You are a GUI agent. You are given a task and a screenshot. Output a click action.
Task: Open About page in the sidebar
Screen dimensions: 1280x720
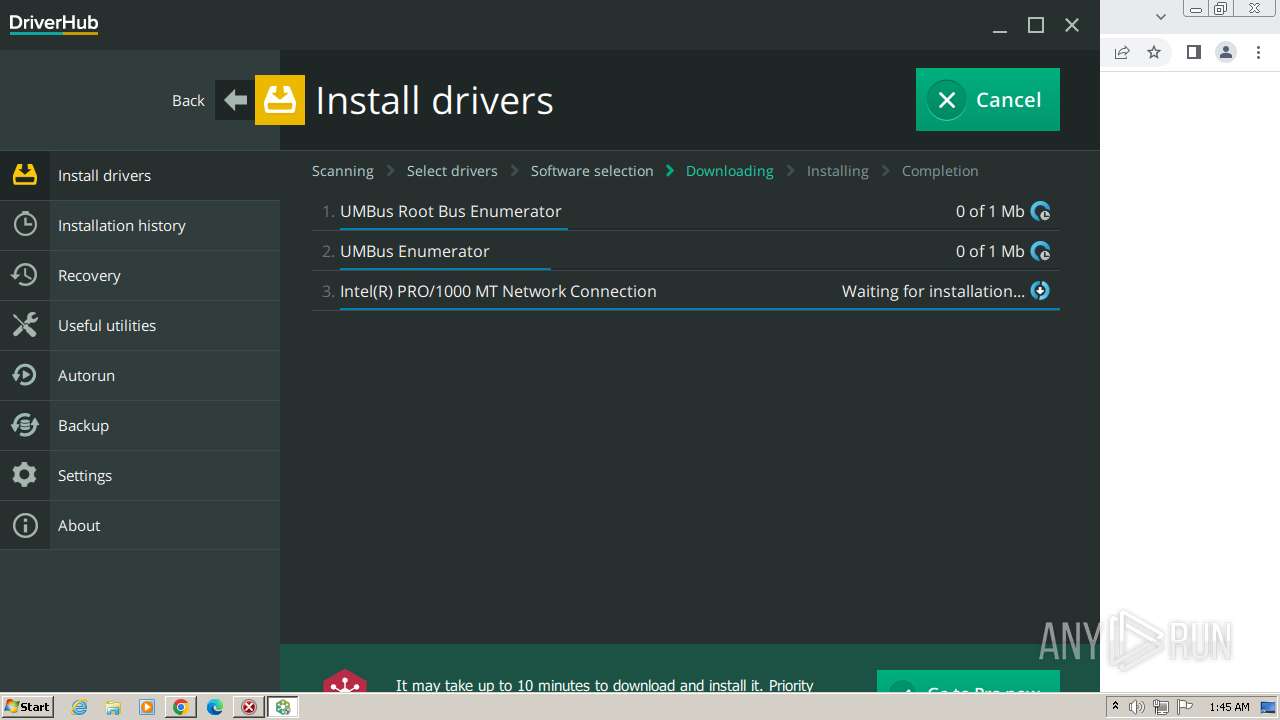pyautogui.click(x=140, y=525)
